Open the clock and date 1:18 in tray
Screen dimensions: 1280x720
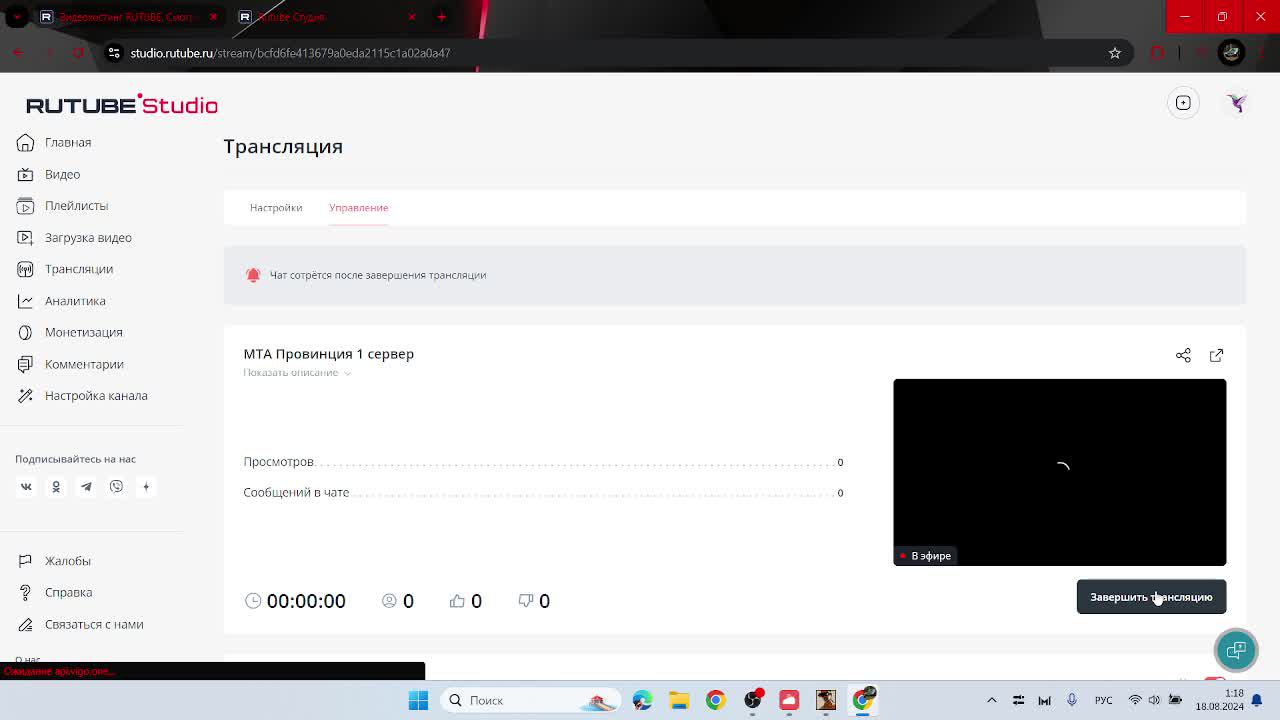click(1219, 700)
